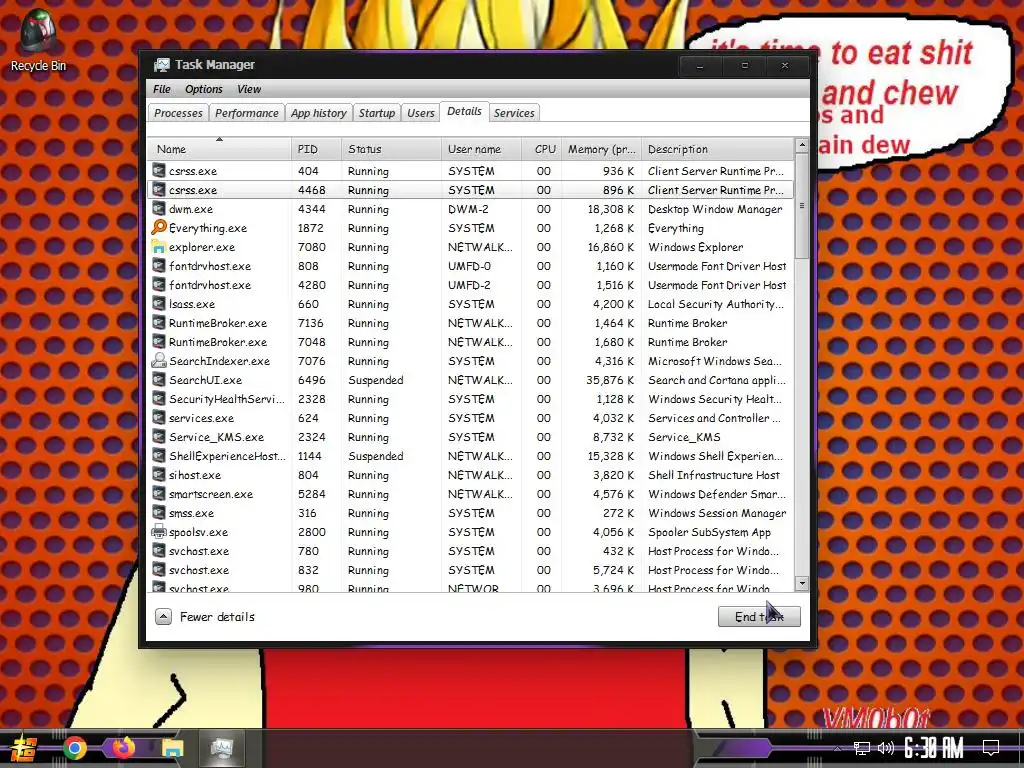Click the lsass.exe process icon
1024x768 pixels.
[x=159, y=304]
